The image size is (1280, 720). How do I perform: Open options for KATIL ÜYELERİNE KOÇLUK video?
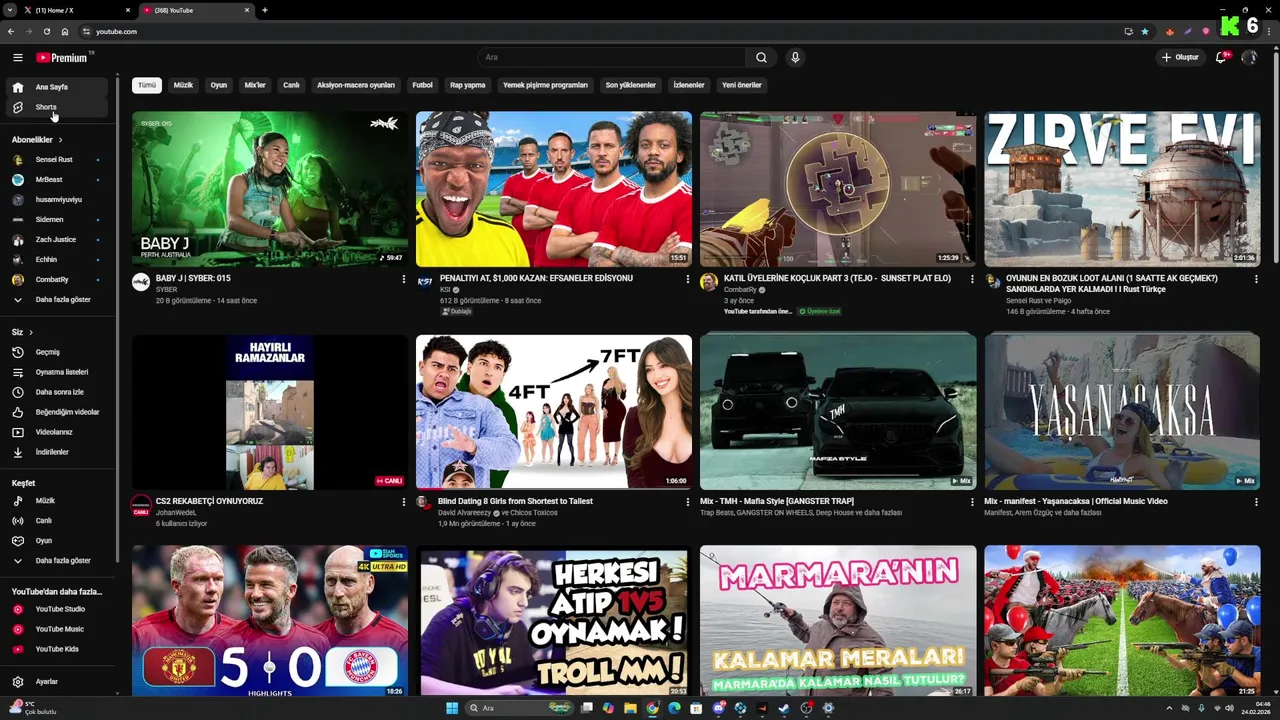point(972,279)
